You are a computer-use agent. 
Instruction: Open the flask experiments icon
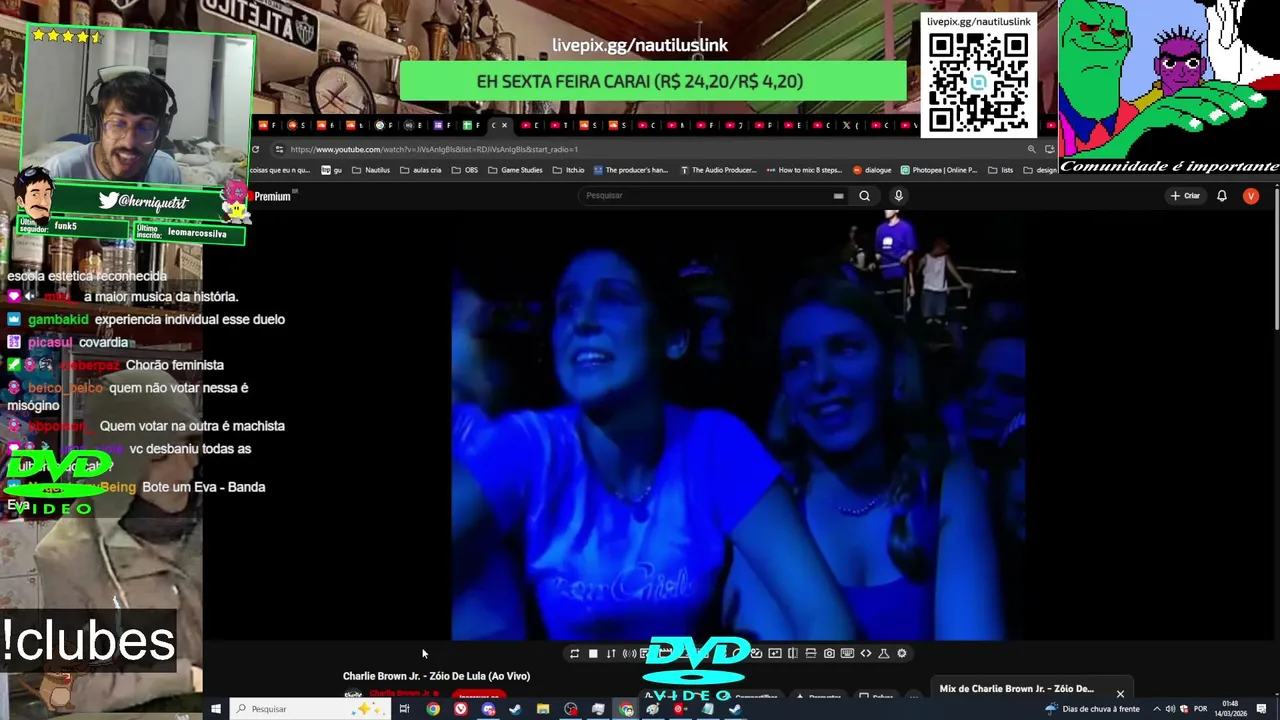884,654
